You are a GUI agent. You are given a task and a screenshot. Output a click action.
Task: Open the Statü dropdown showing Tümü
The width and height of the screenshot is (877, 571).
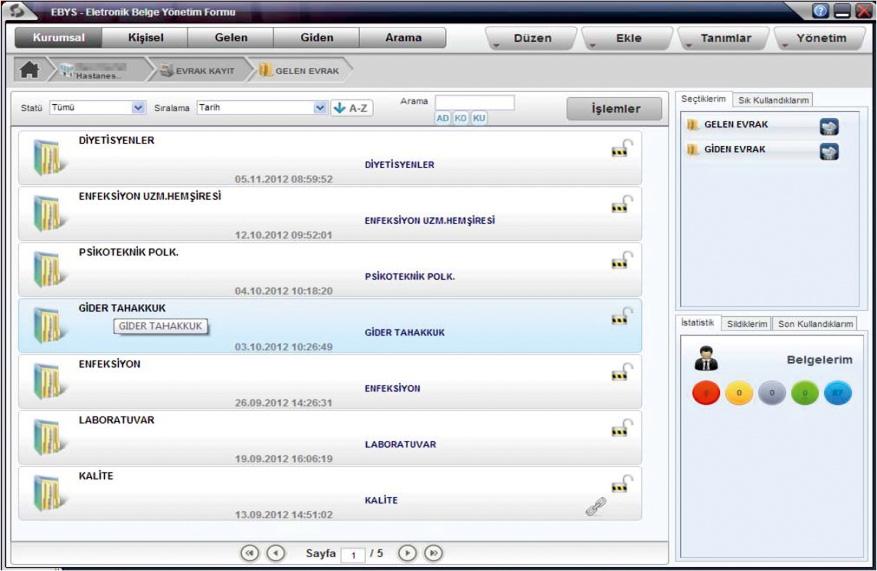click(x=97, y=108)
